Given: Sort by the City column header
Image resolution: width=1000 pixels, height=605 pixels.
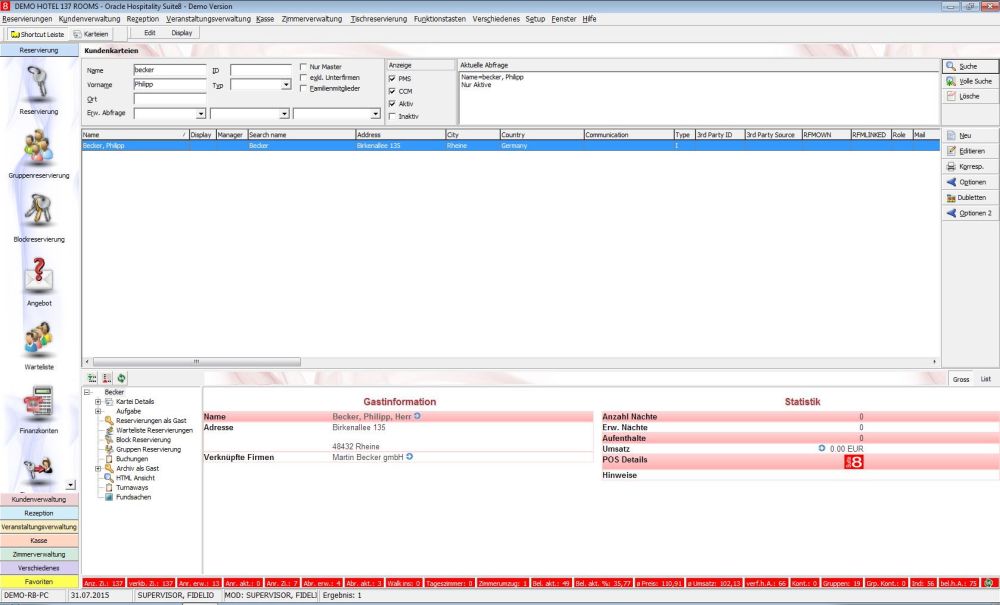Looking at the screenshot, I should (x=472, y=135).
